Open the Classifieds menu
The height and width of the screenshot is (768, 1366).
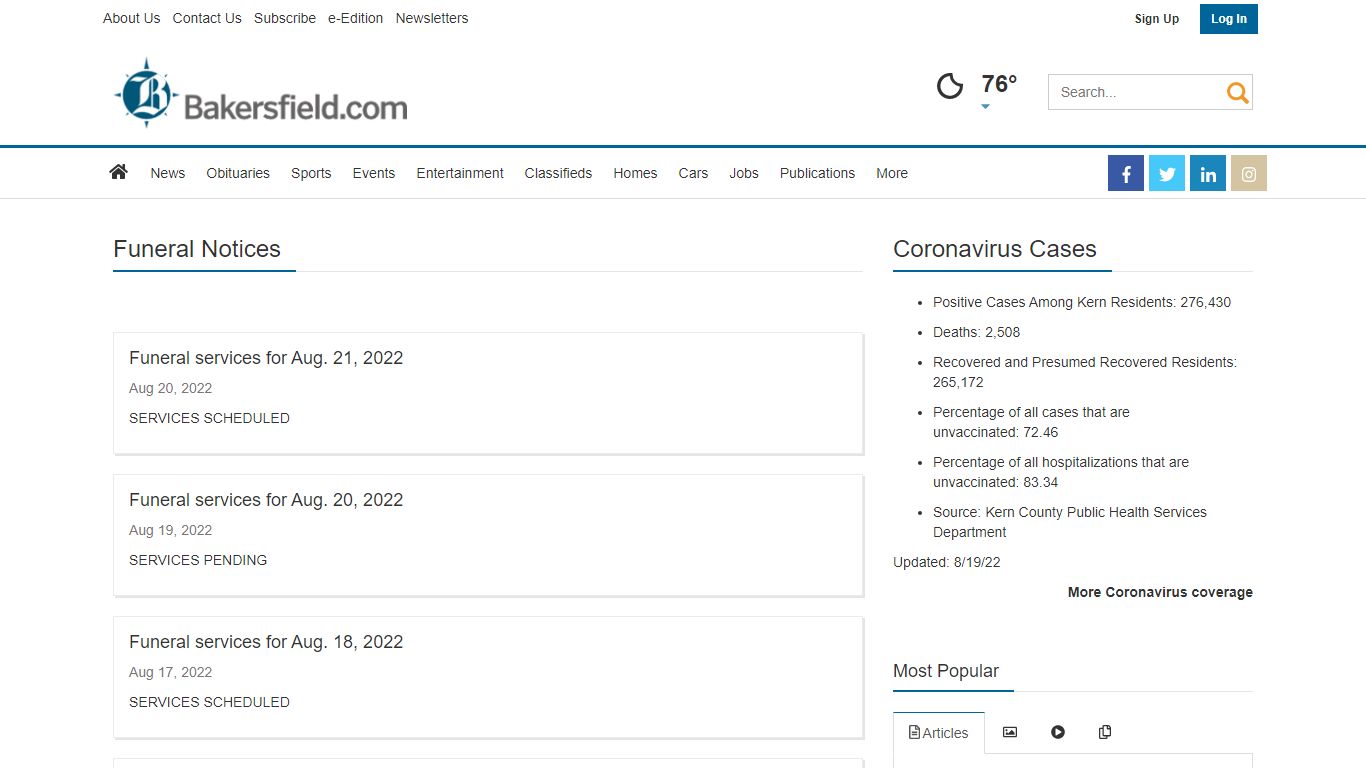coord(558,173)
